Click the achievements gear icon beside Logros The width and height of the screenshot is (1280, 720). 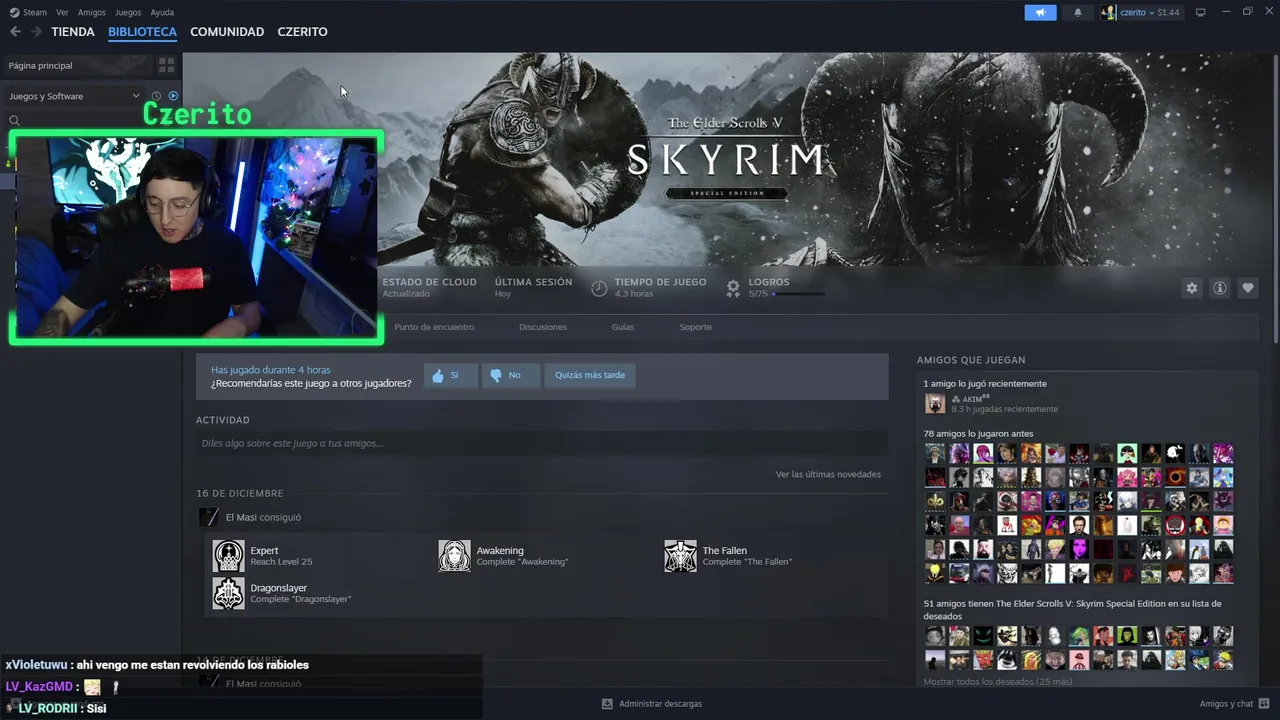tap(733, 288)
